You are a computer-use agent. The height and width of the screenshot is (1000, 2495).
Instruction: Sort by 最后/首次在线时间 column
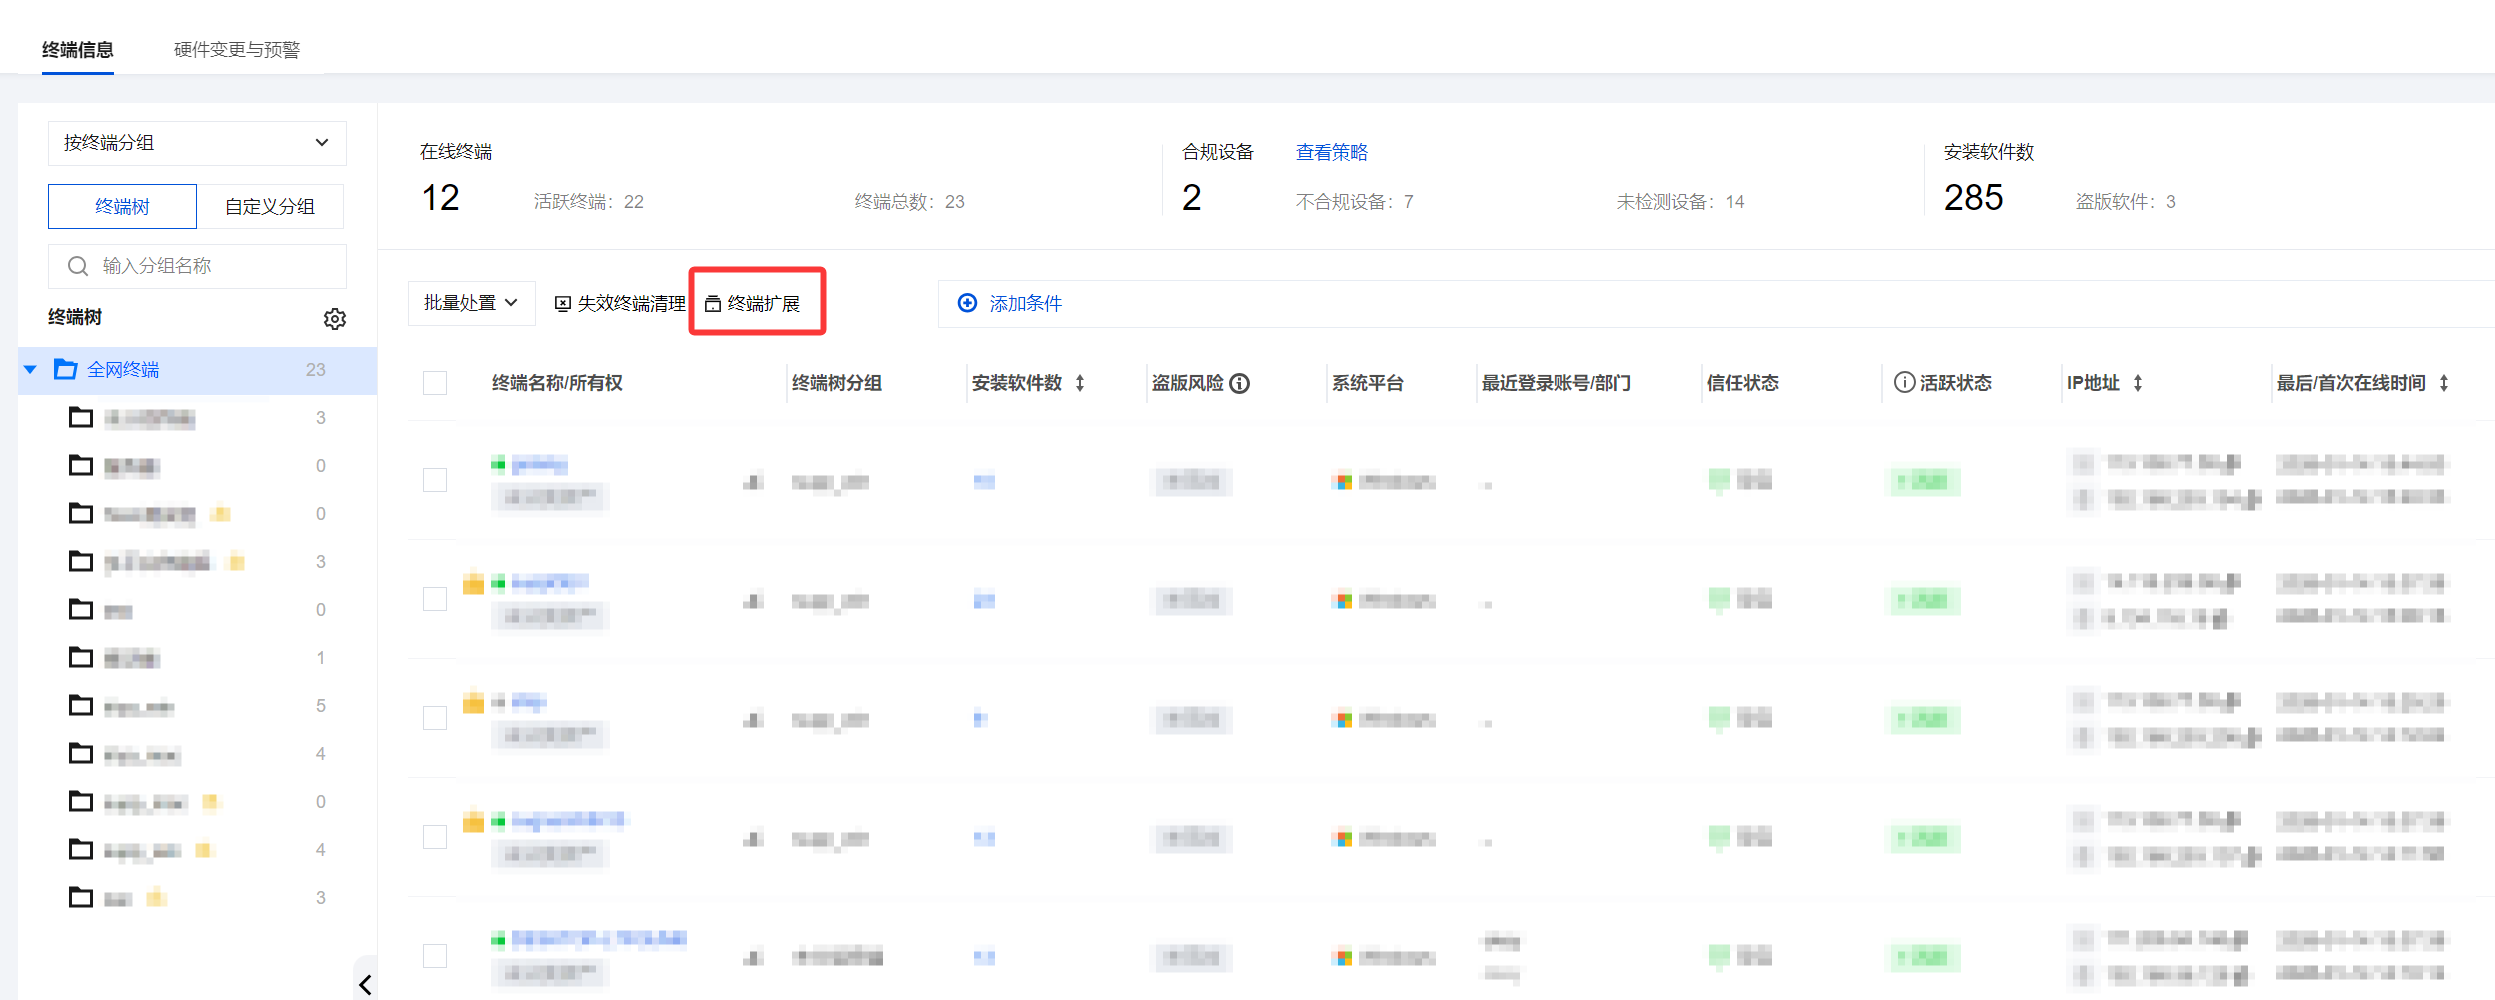(x=2443, y=384)
